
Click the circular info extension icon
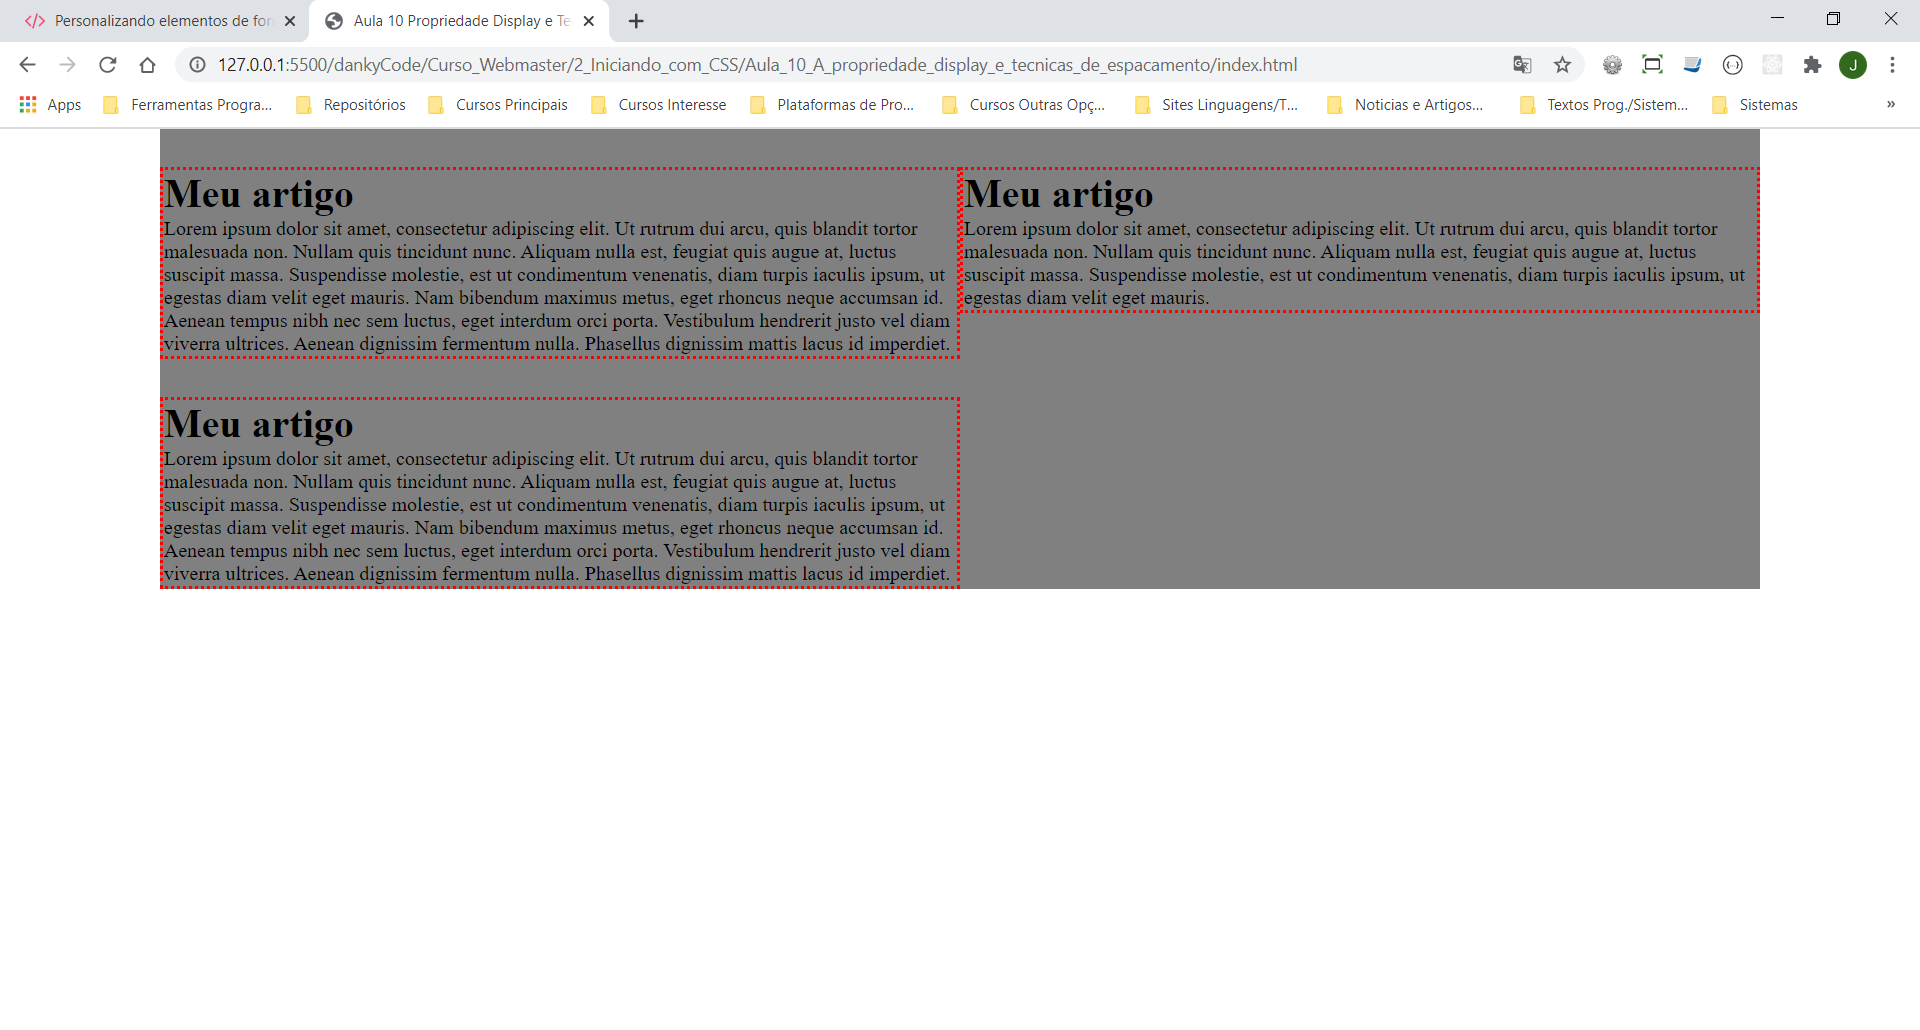coord(1732,65)
